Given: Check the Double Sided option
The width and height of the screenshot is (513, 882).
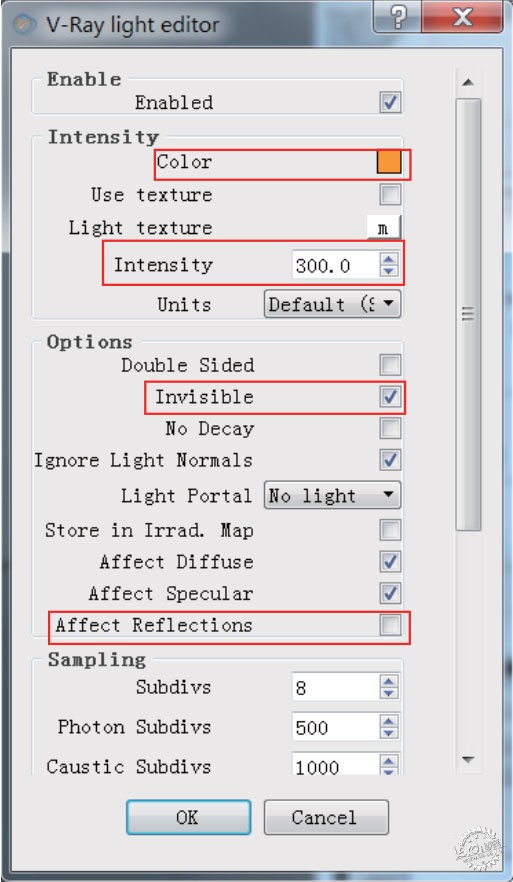Looking at the screenshot, I should 390,365.
